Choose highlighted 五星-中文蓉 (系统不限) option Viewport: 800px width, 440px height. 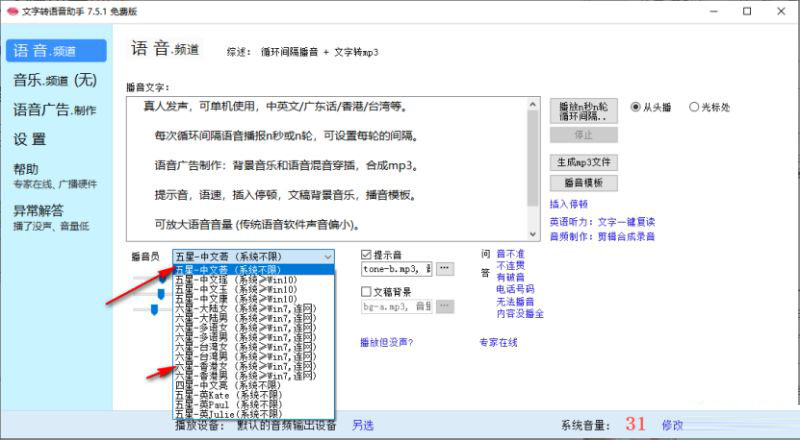tap(254, 270)
